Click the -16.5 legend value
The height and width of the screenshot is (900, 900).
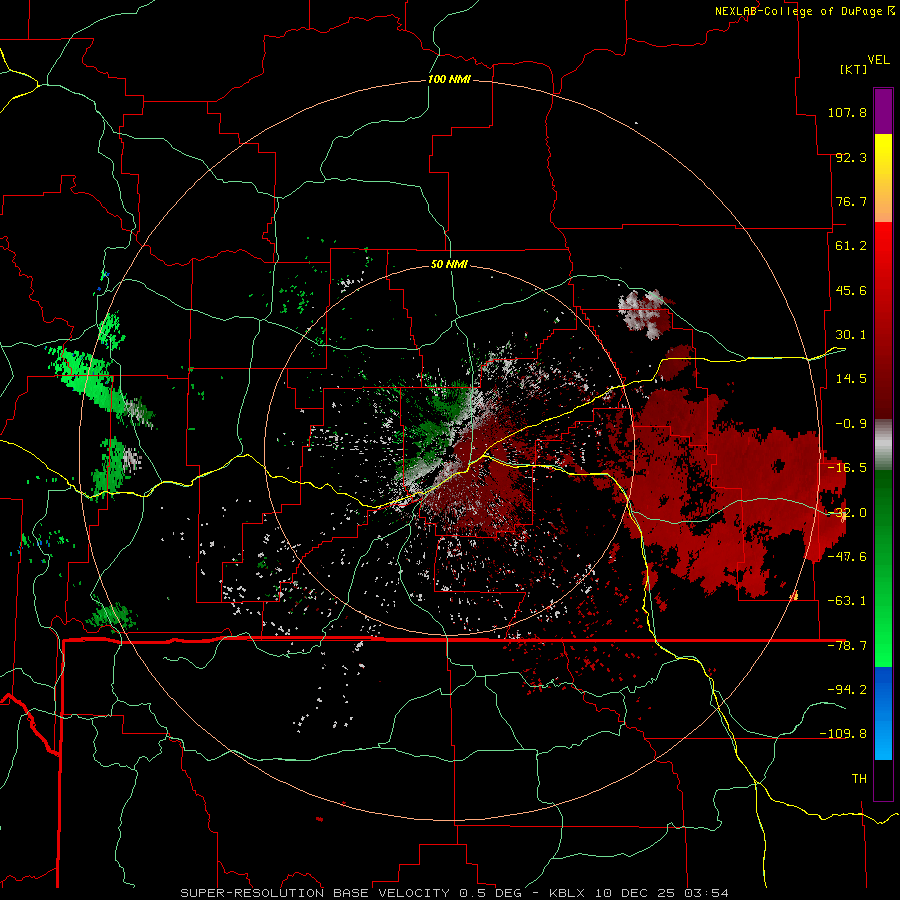pos(847,468)
